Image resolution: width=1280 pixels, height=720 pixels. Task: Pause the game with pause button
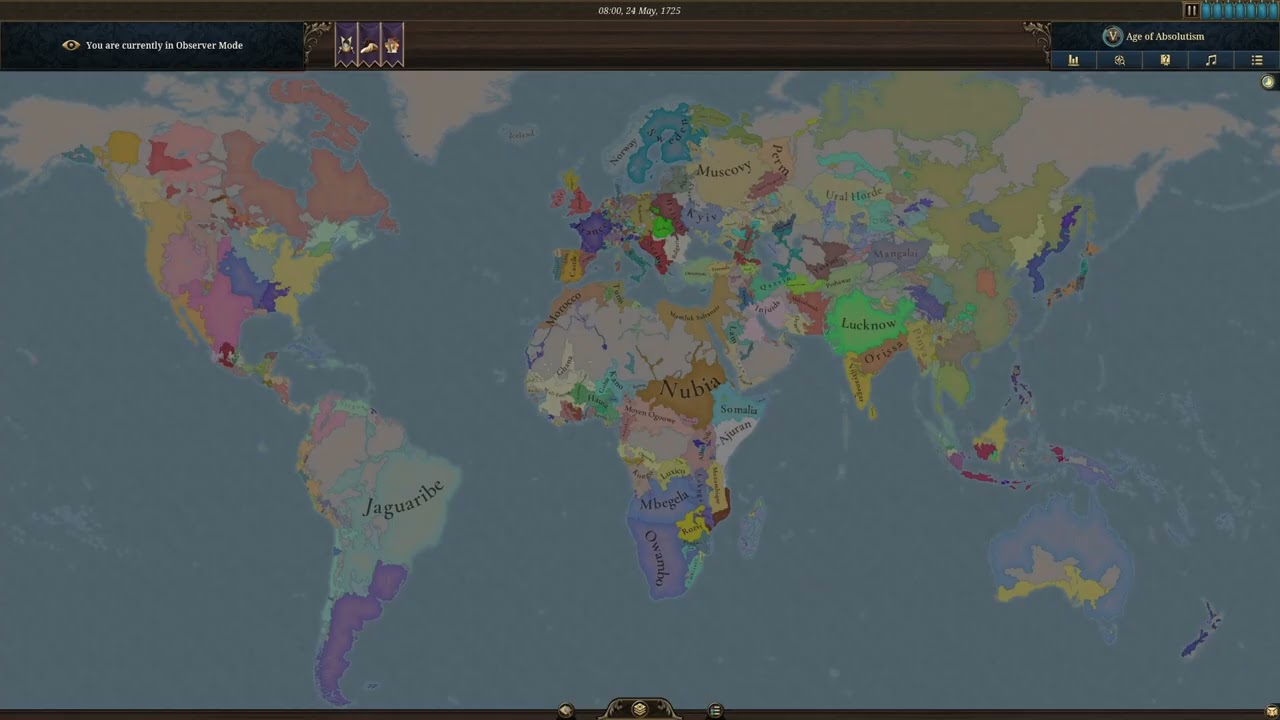pos(1191,10)
